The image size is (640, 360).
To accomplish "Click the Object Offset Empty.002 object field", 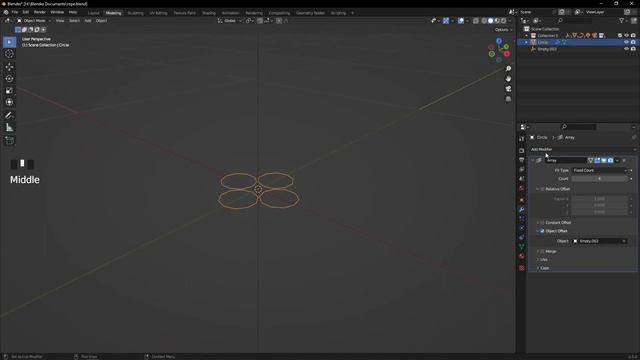I will pos(600,241).
